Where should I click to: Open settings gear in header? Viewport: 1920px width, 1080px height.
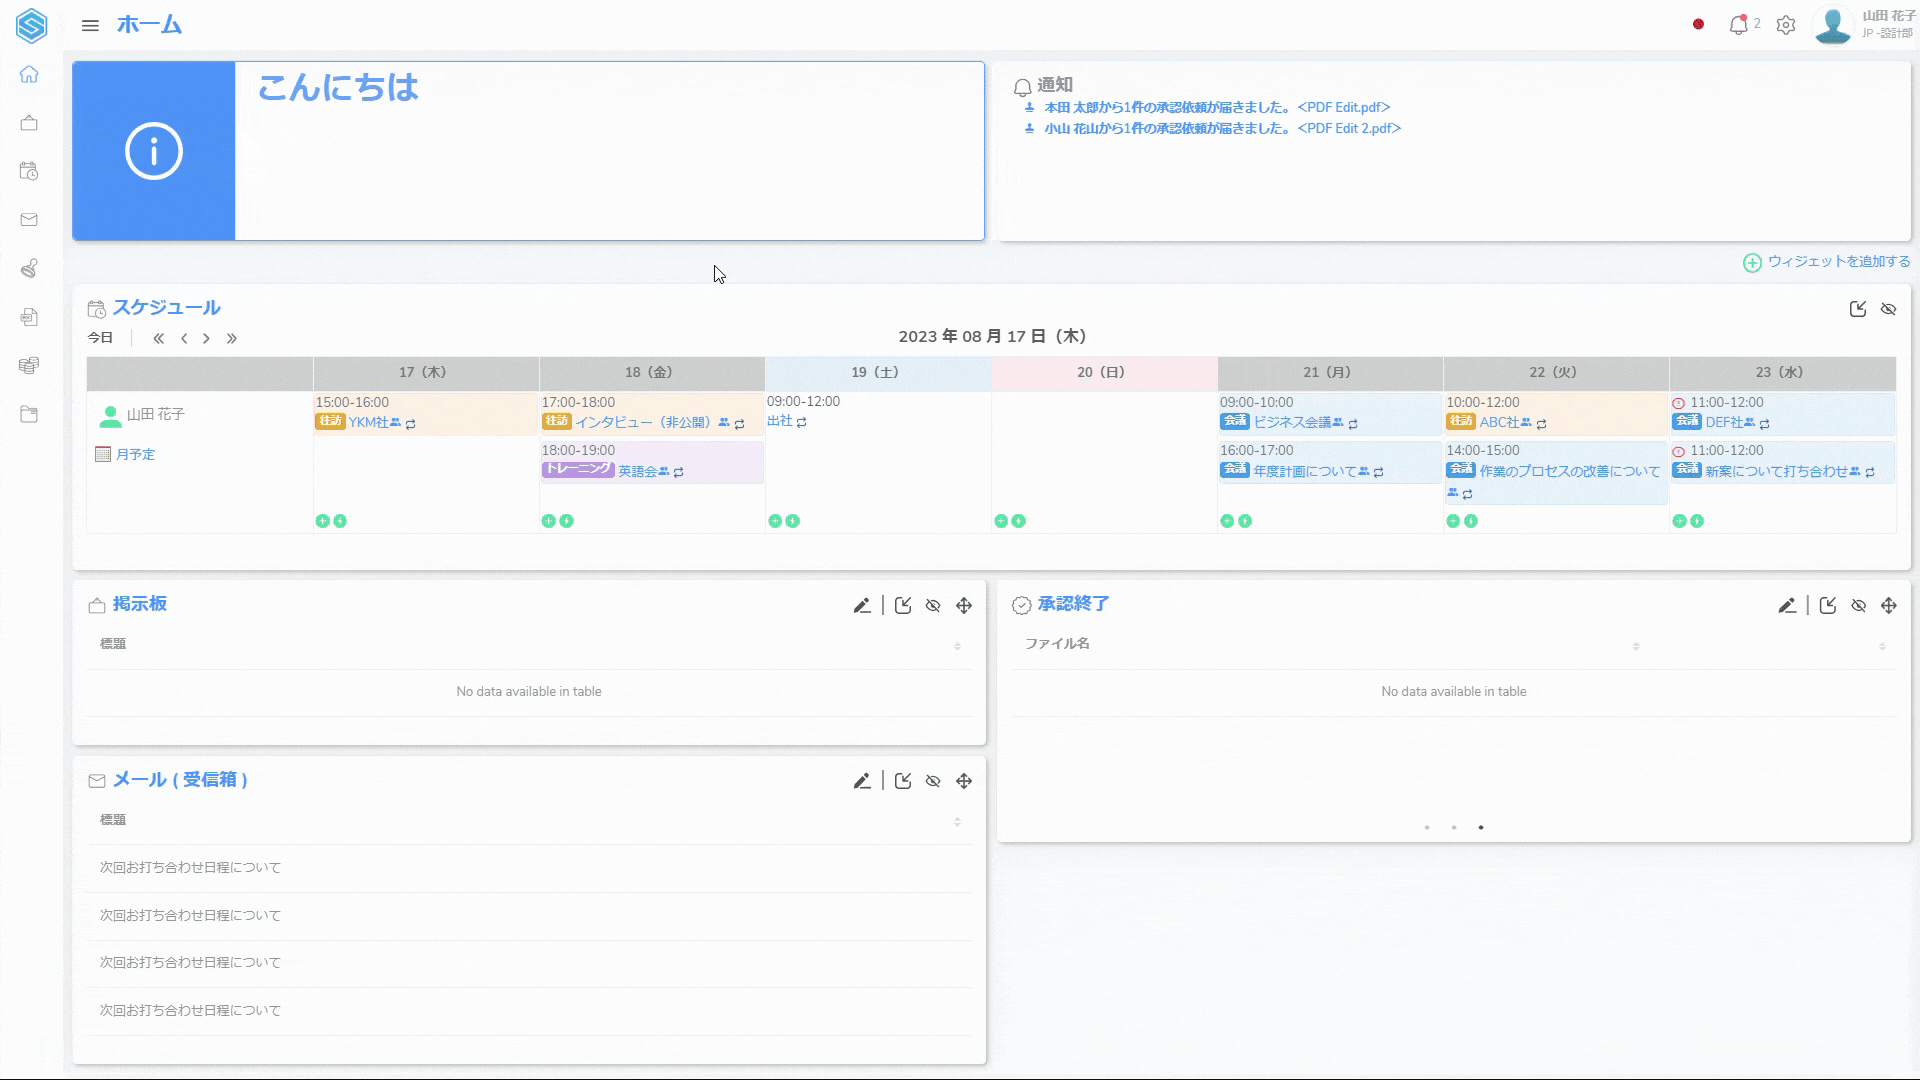[1786, 25]
